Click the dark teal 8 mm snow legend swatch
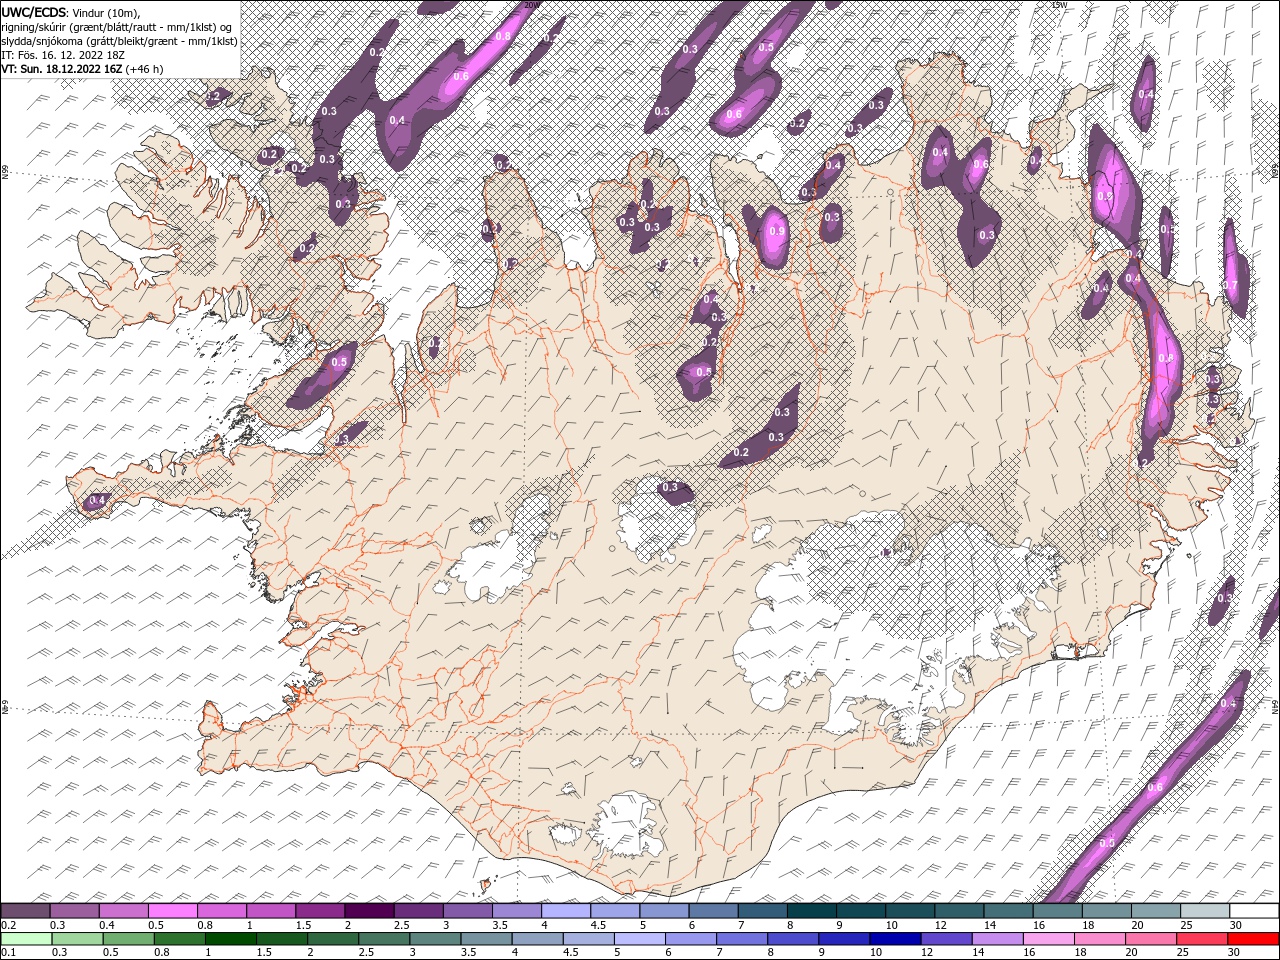This screenshot has height=960, width=1280. pyautogui.click(x=812, y=911)
